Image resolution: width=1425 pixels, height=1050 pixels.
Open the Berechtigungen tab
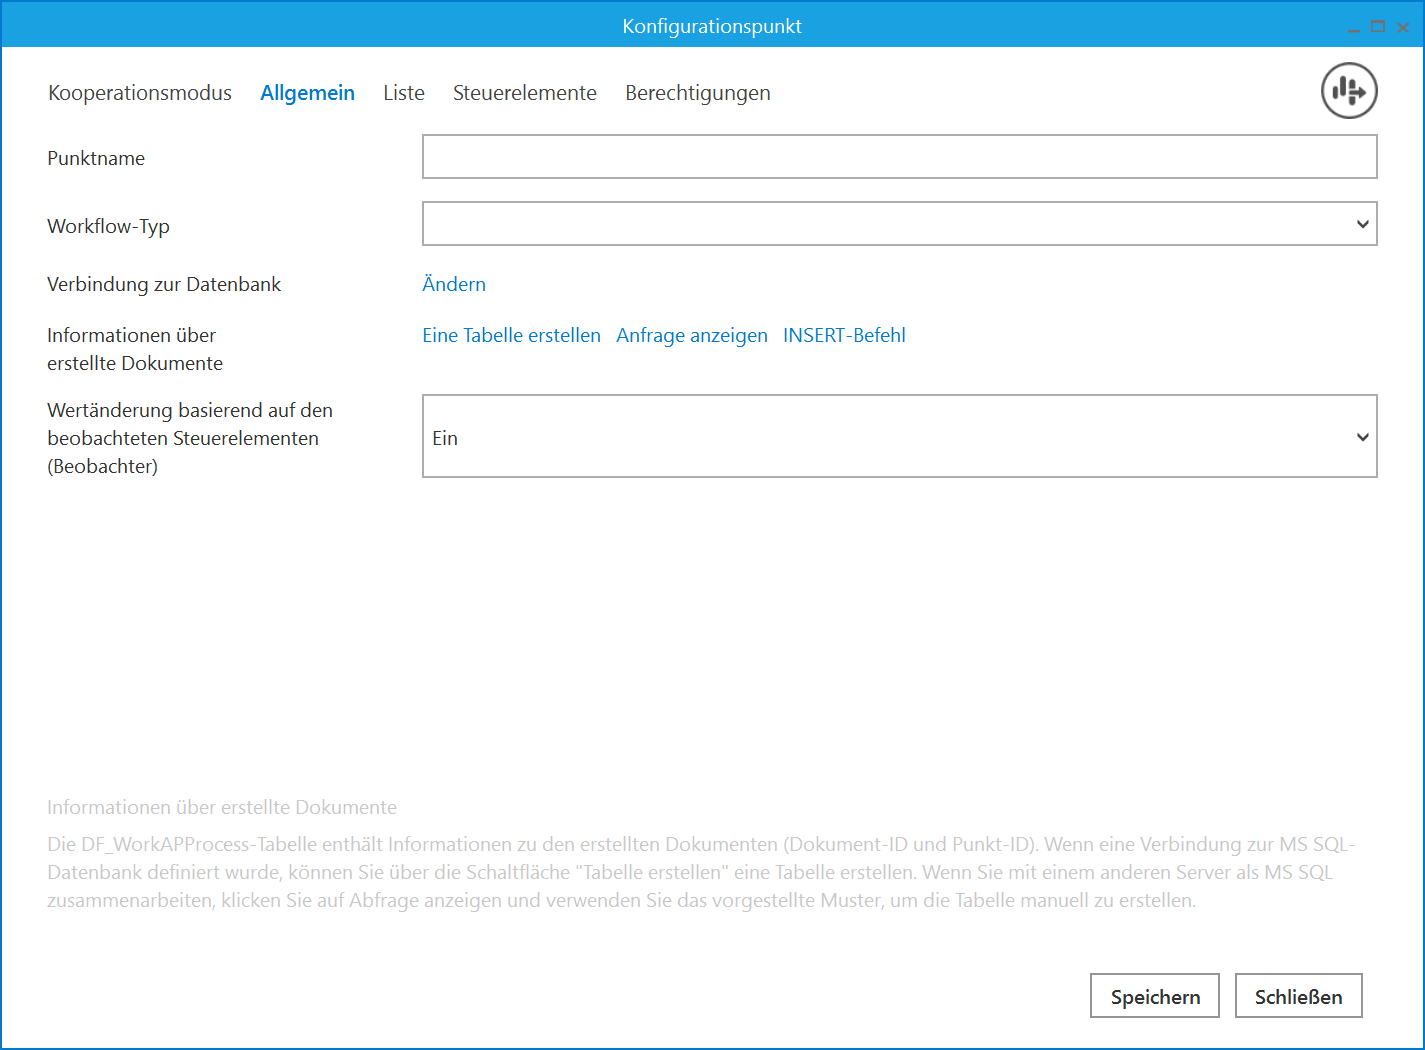coord(697,93)
